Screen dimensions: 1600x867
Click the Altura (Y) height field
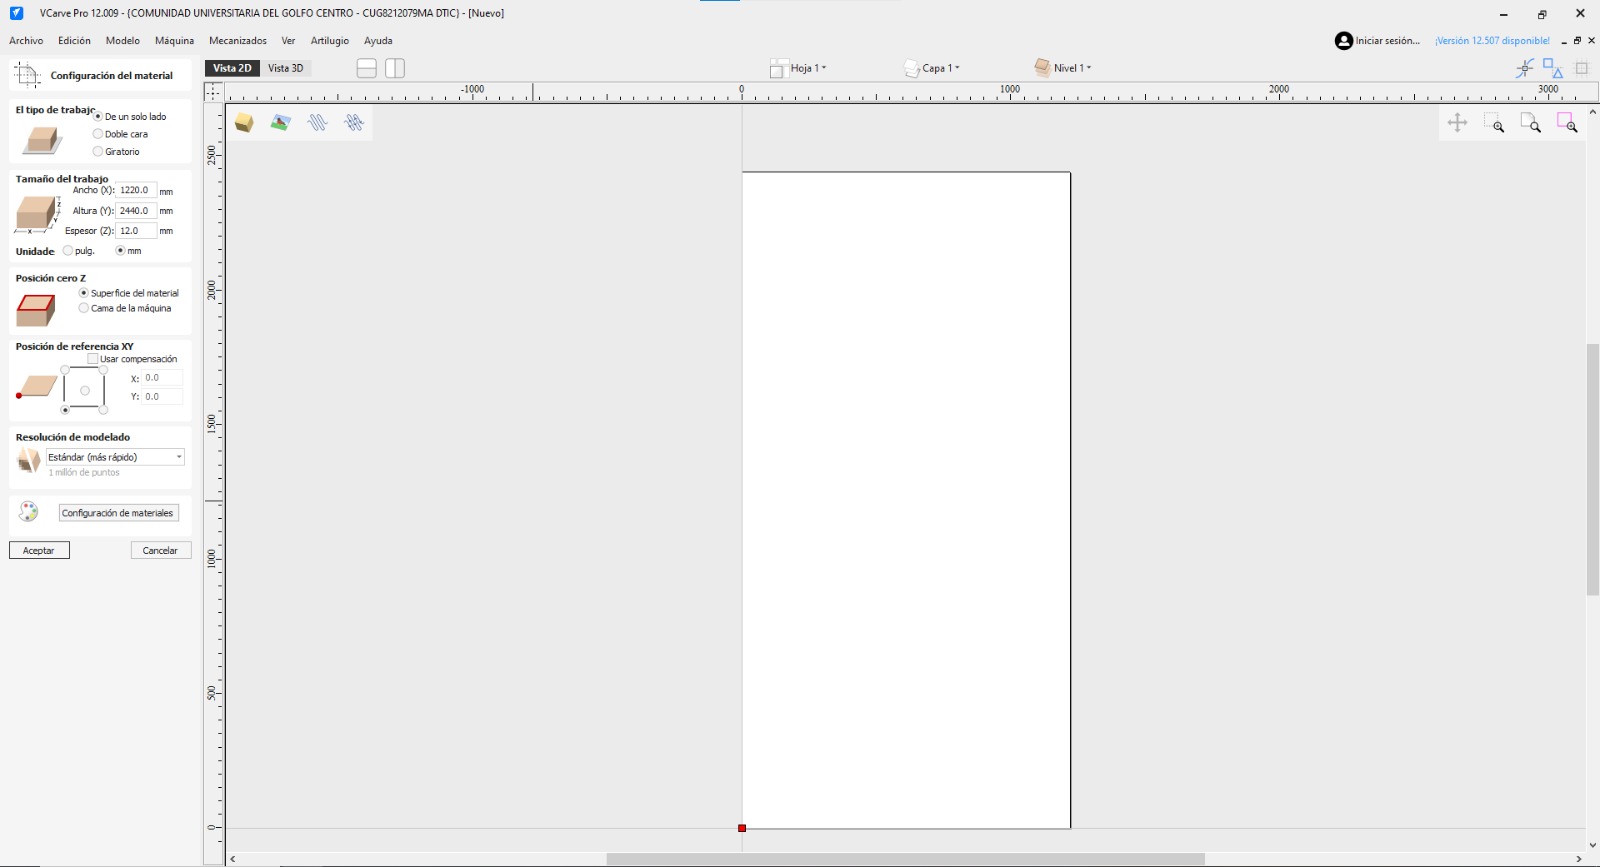click(136, 211)
